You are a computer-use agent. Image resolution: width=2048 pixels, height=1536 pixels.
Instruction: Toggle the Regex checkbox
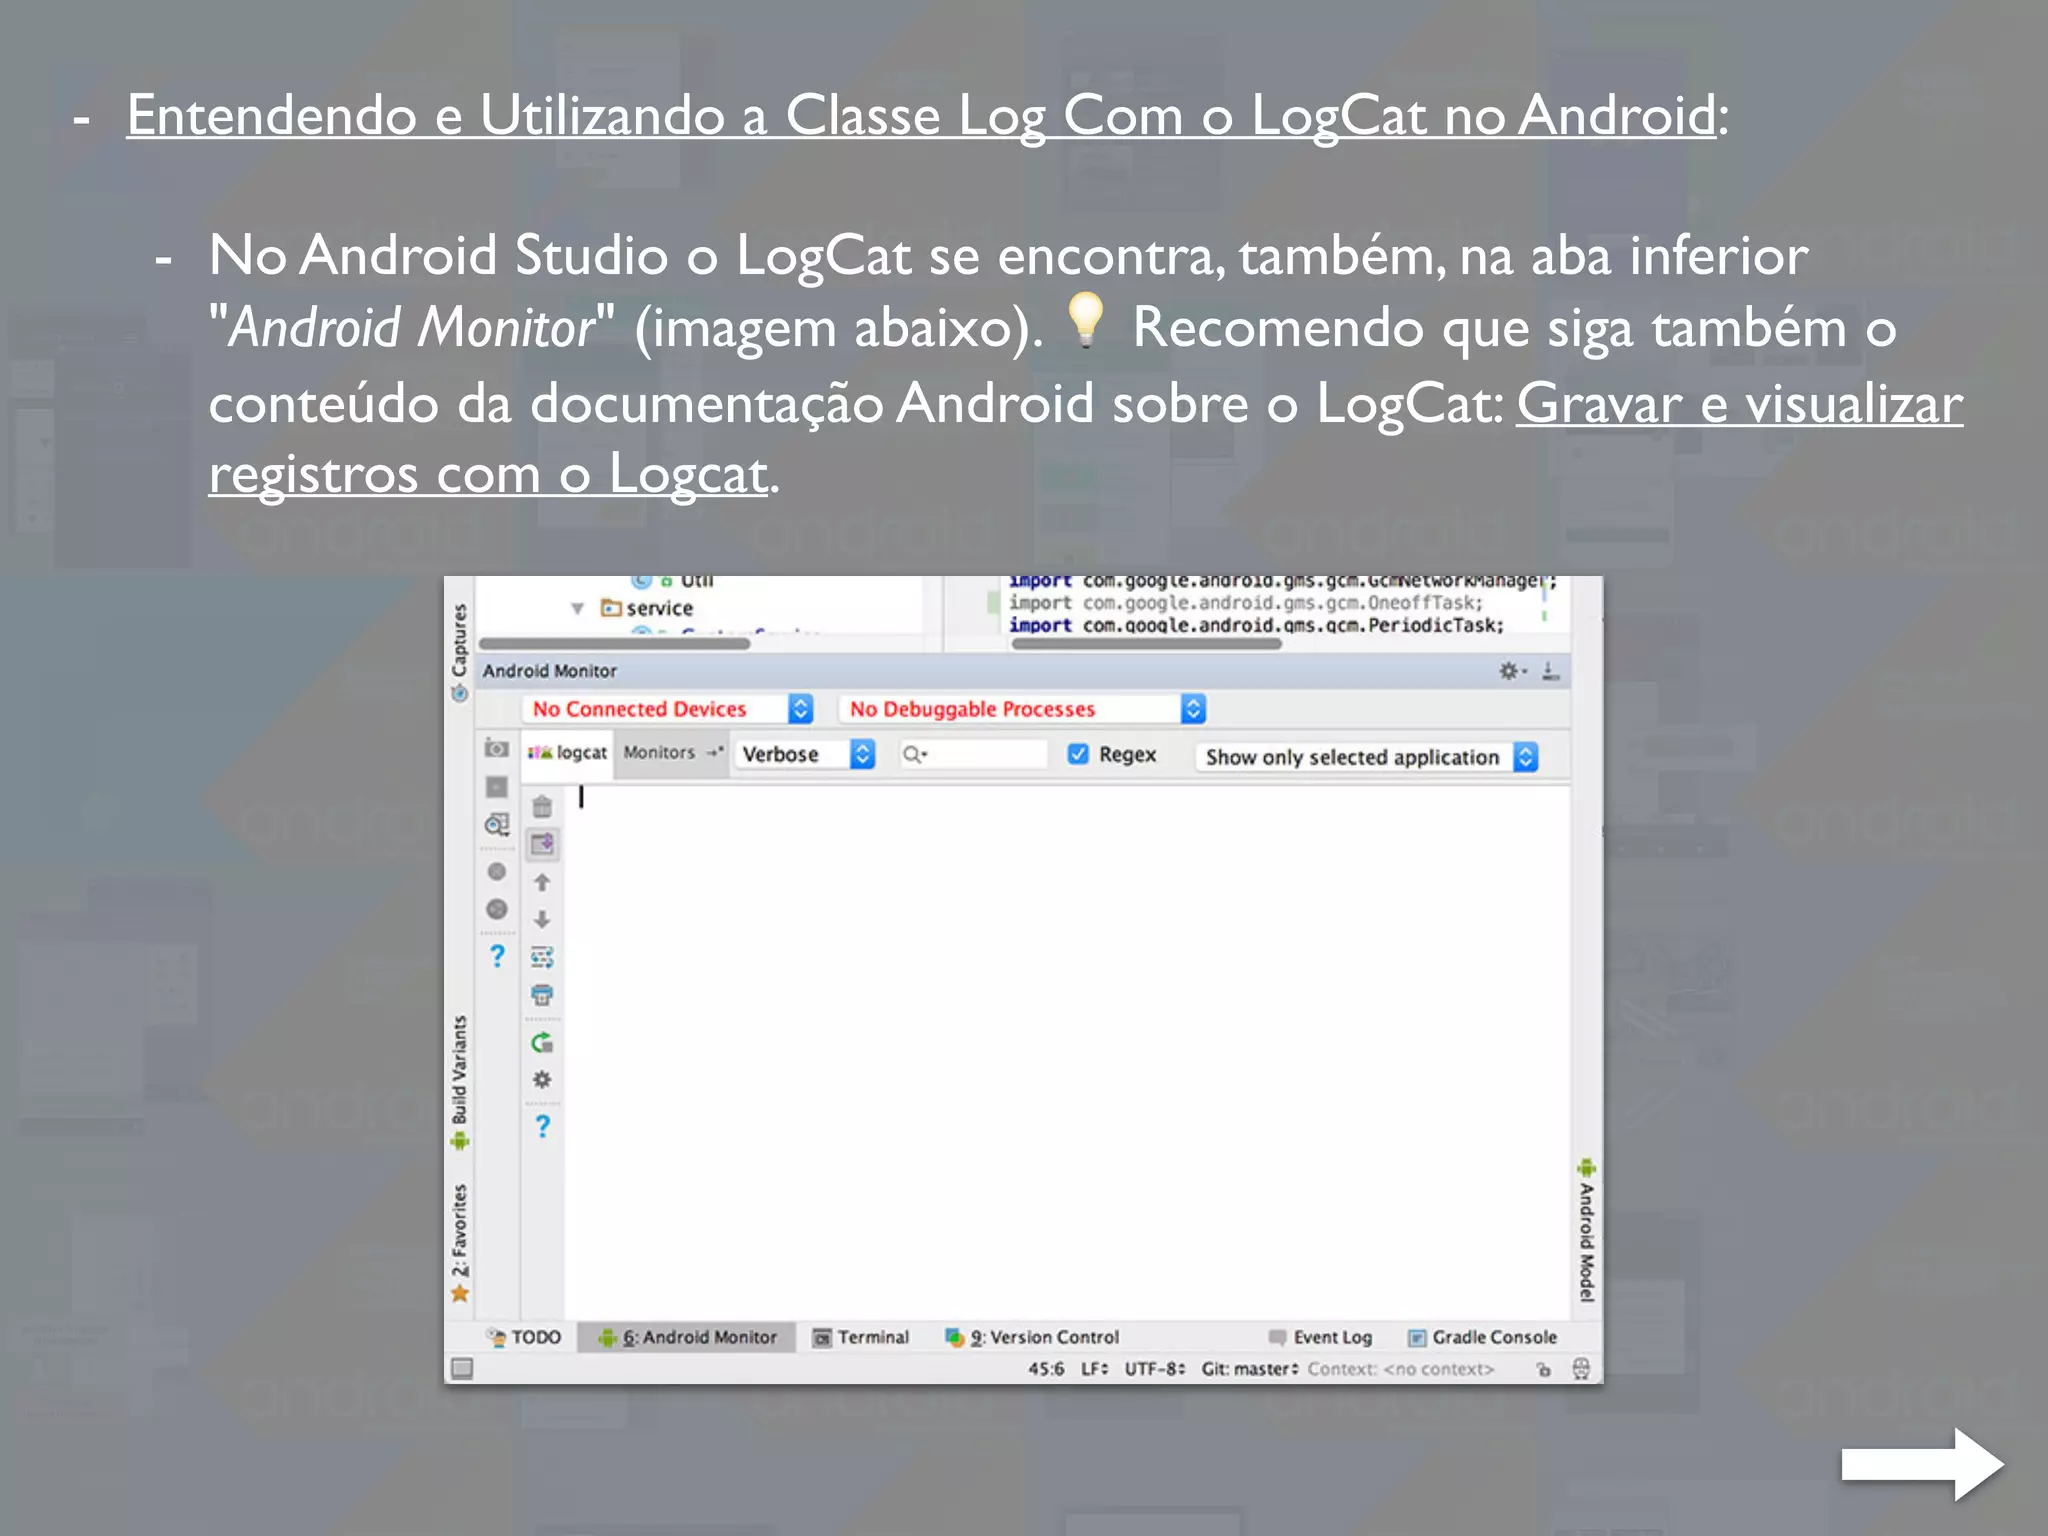click(x=1078, y=754)
